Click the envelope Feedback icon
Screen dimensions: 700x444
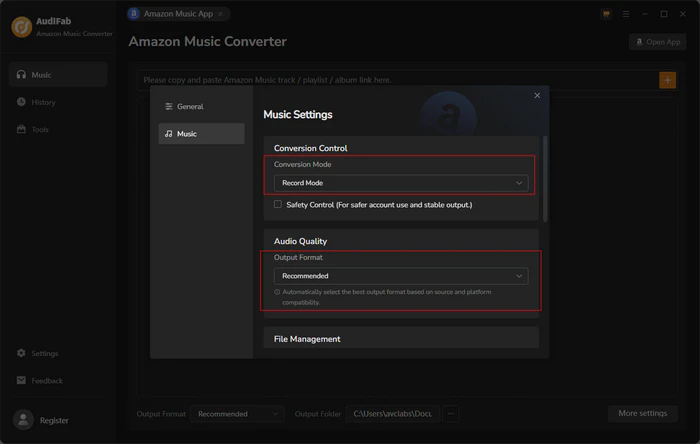(x=21, y=380)
